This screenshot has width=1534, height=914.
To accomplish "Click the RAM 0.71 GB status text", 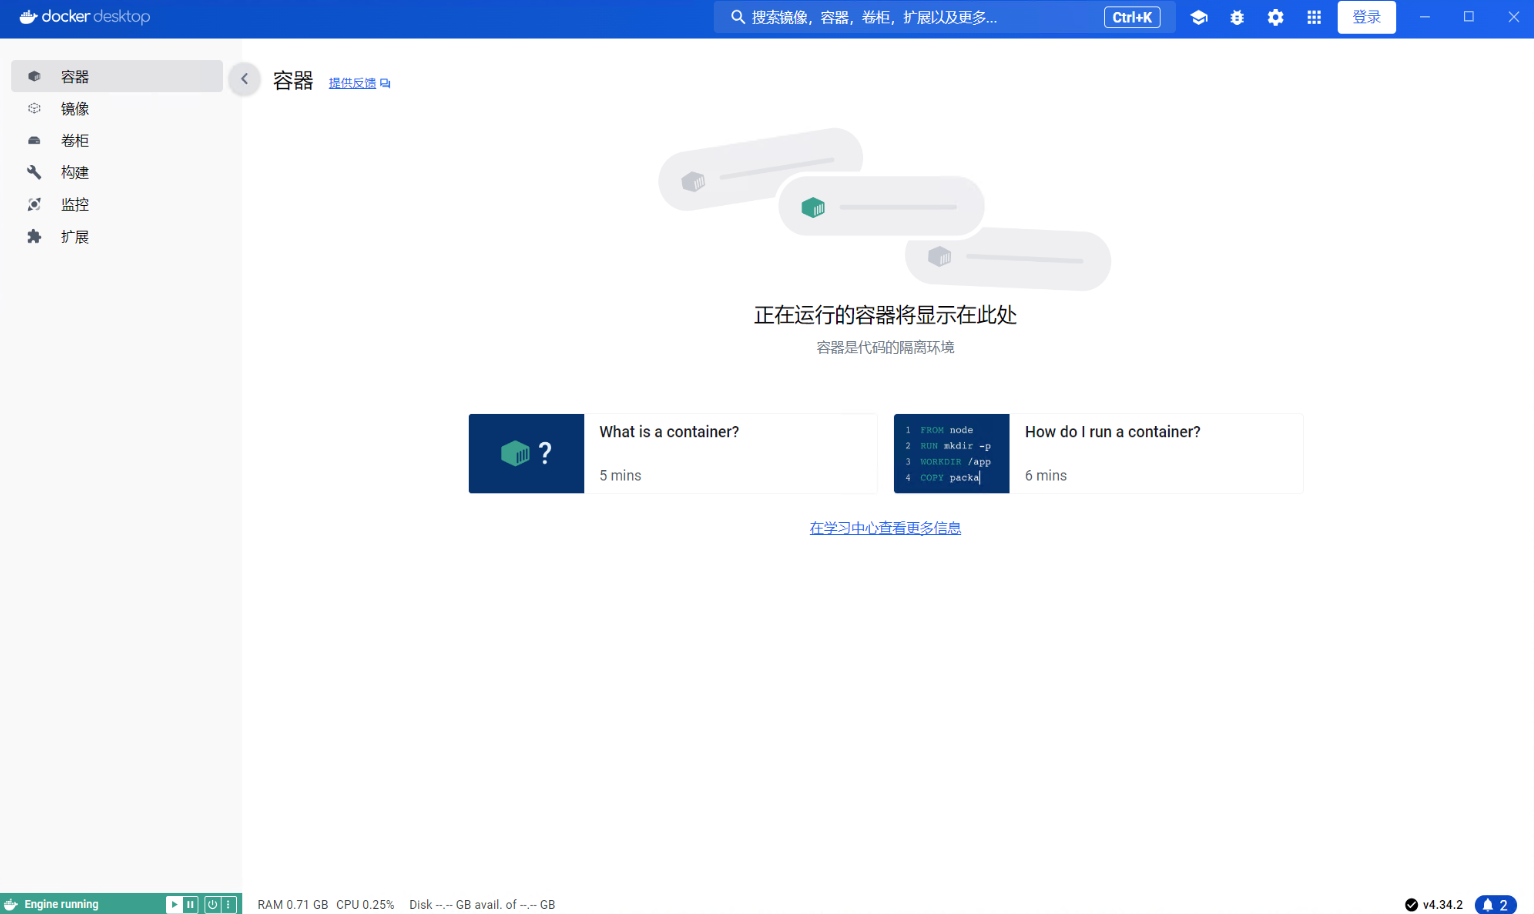I will point(292,905).
